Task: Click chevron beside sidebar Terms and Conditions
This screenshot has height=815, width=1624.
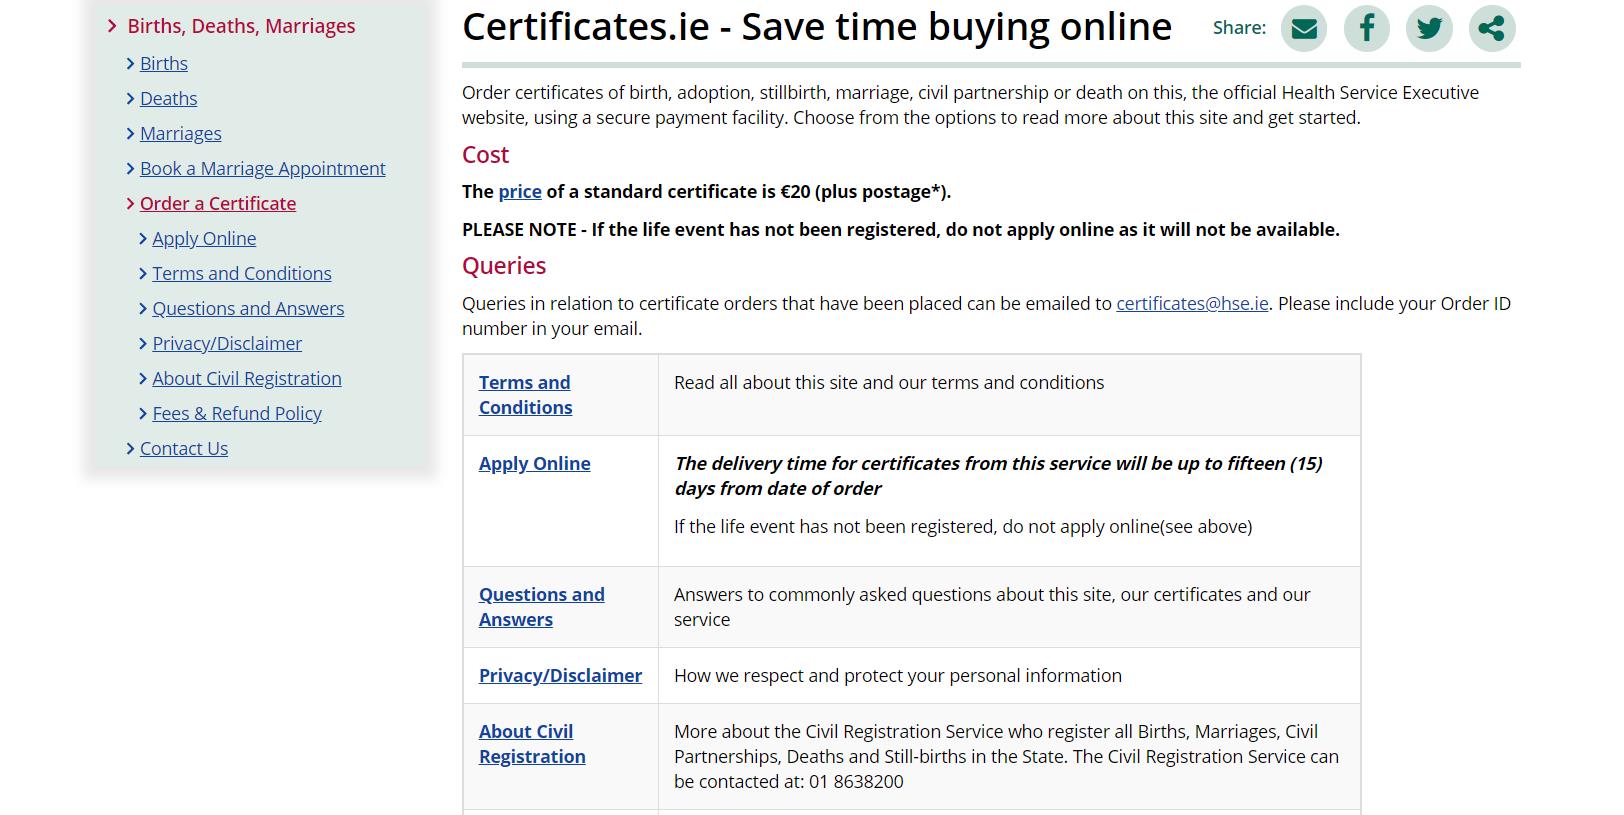Action: (143, 274)
